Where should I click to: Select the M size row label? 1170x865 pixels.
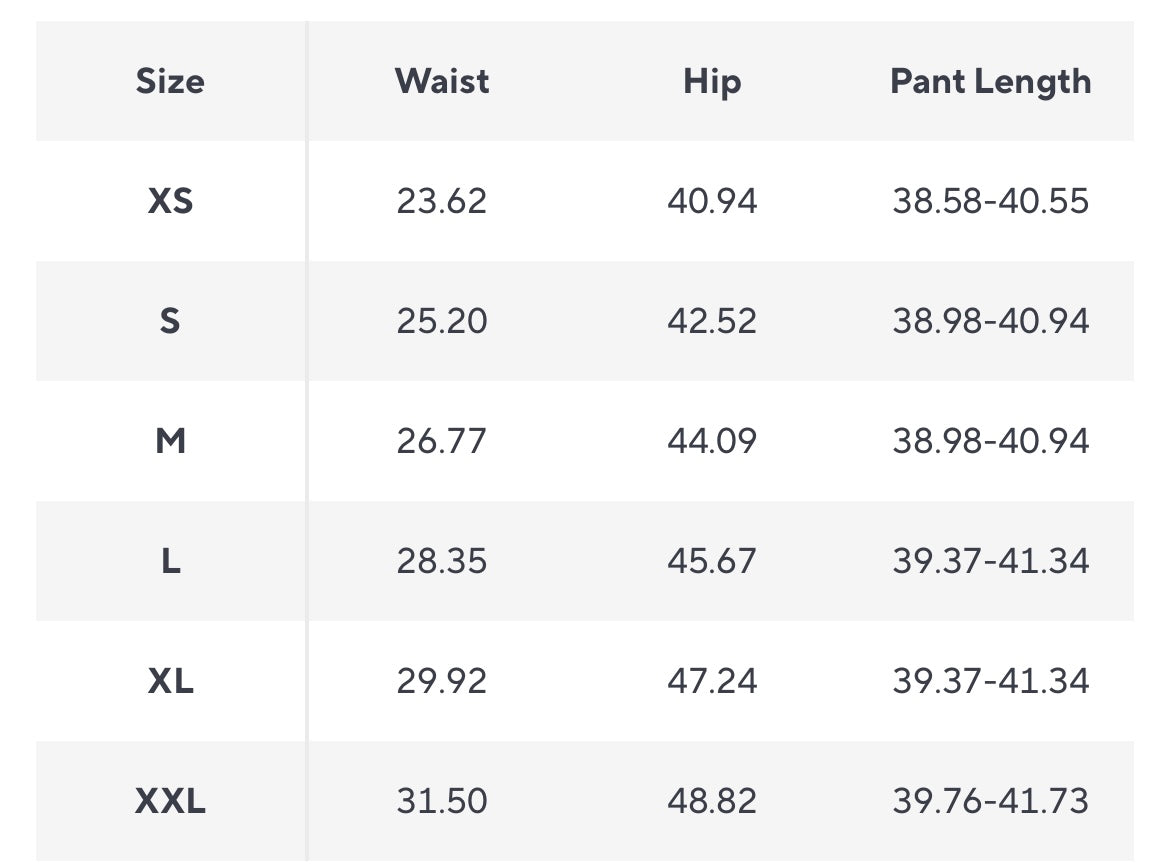tap(170, 441)
